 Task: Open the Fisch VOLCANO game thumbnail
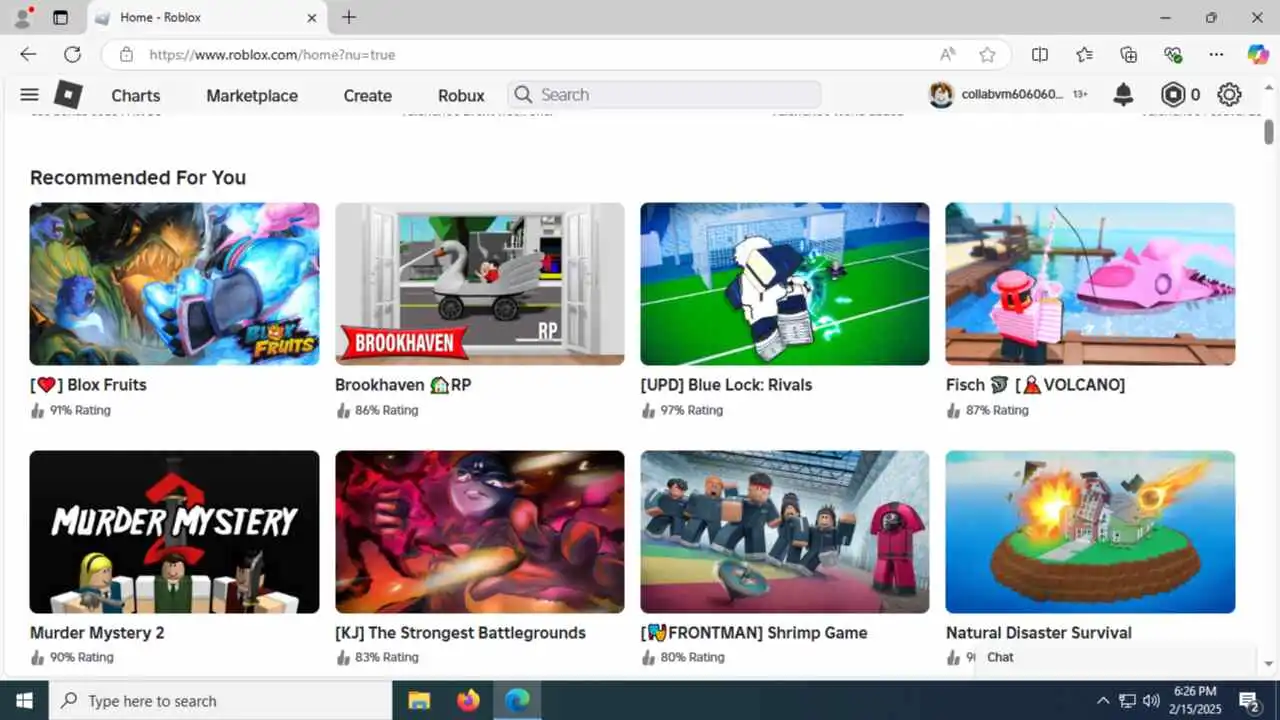point(1090,284)
